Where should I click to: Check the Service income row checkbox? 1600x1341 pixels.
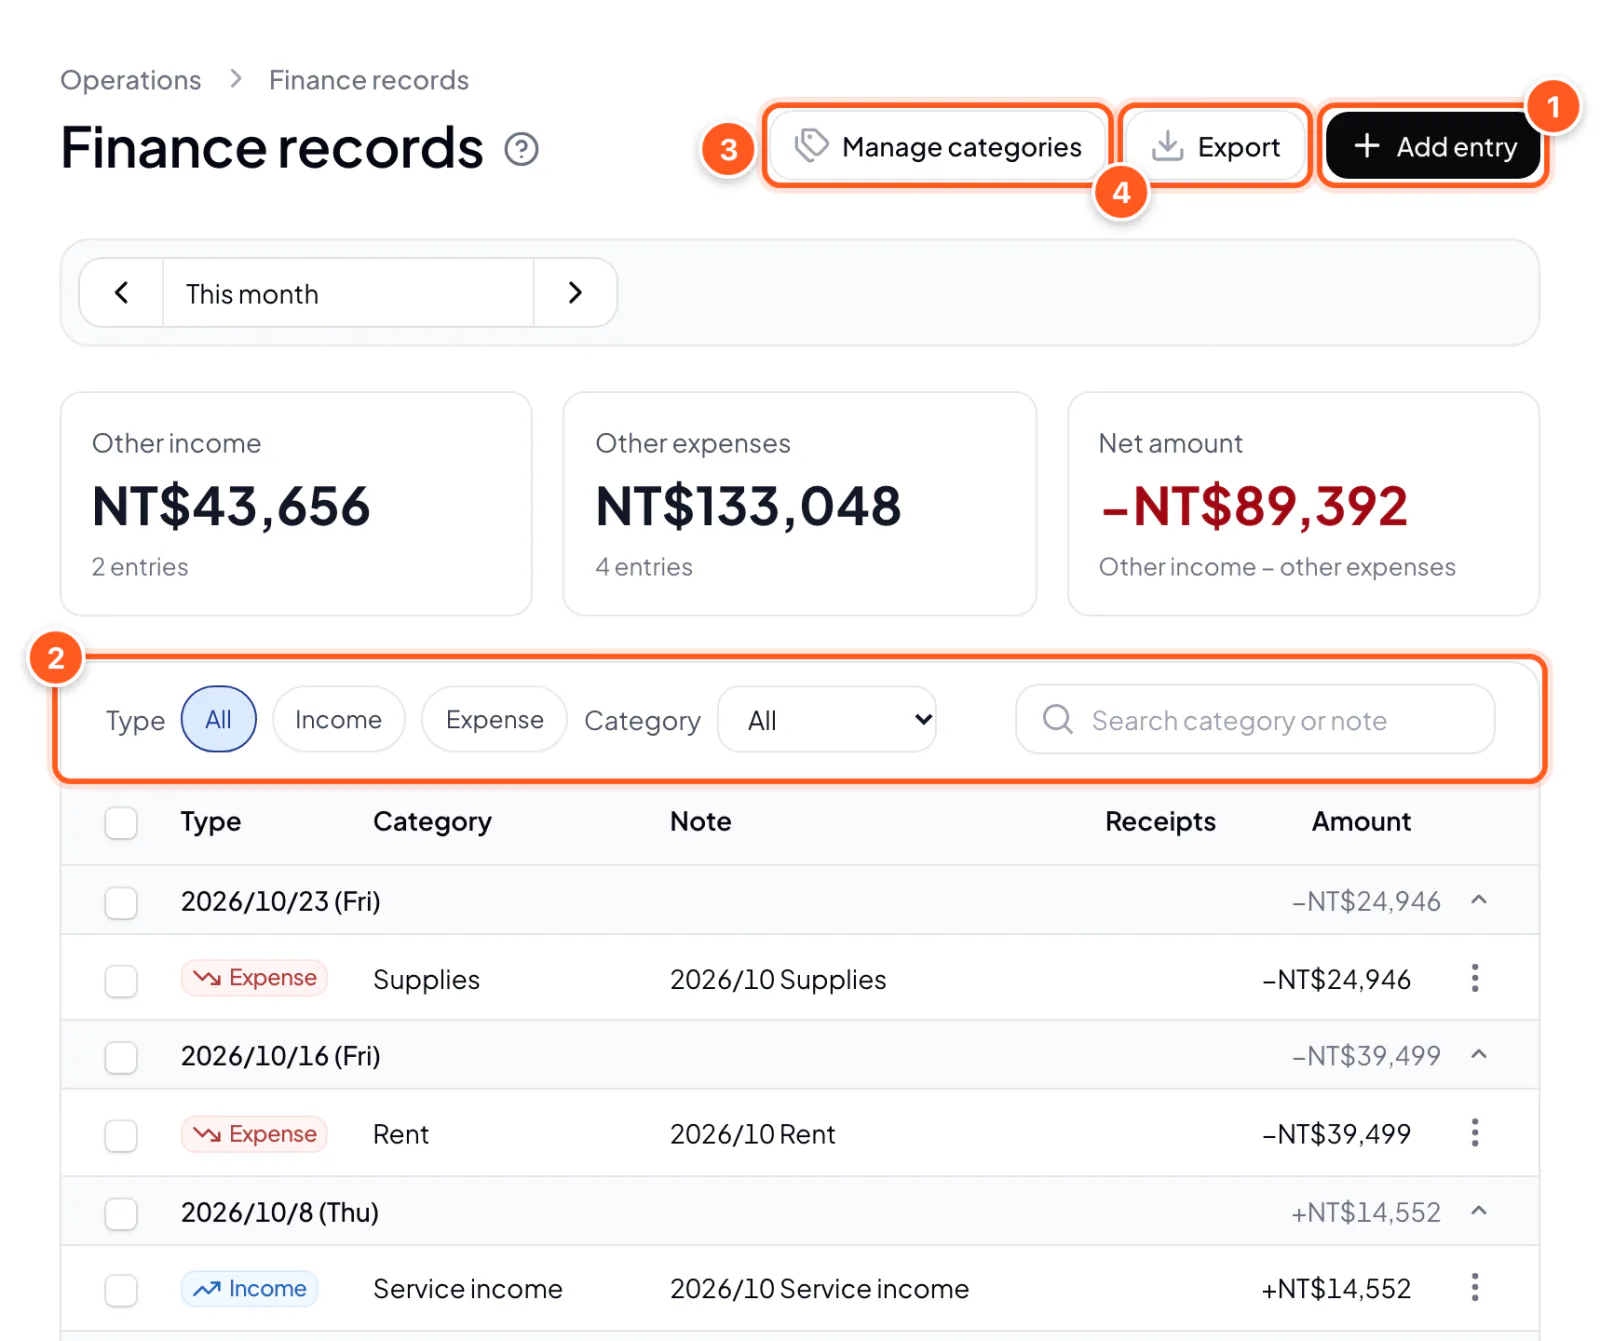click(x=121, y=1291)
